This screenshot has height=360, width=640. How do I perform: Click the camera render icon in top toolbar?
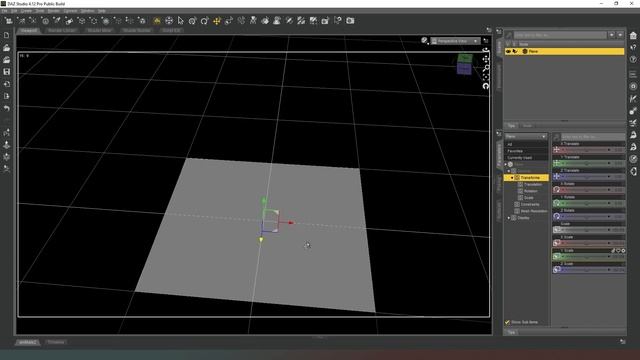coord(350,20)
